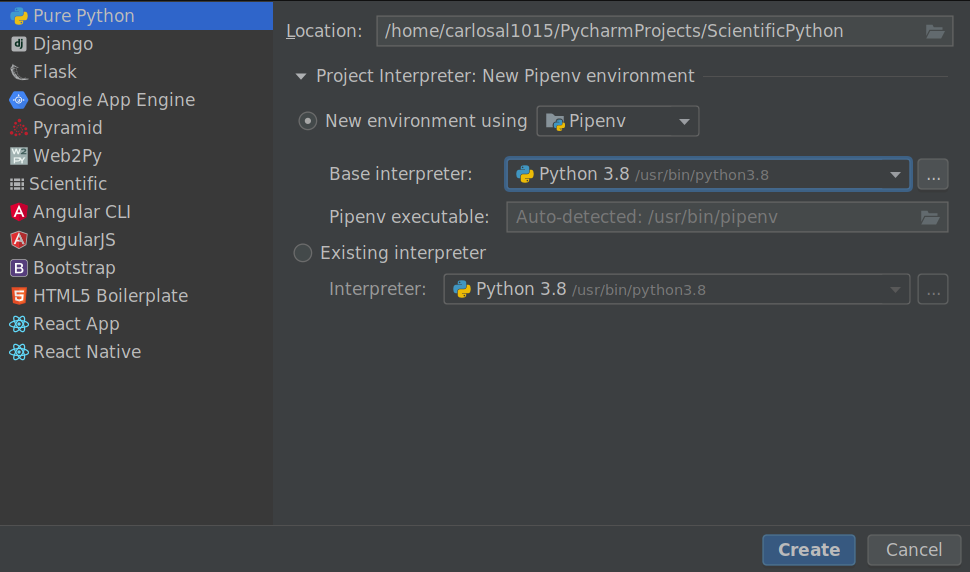Select the Web2Py icon

(19, 156)
